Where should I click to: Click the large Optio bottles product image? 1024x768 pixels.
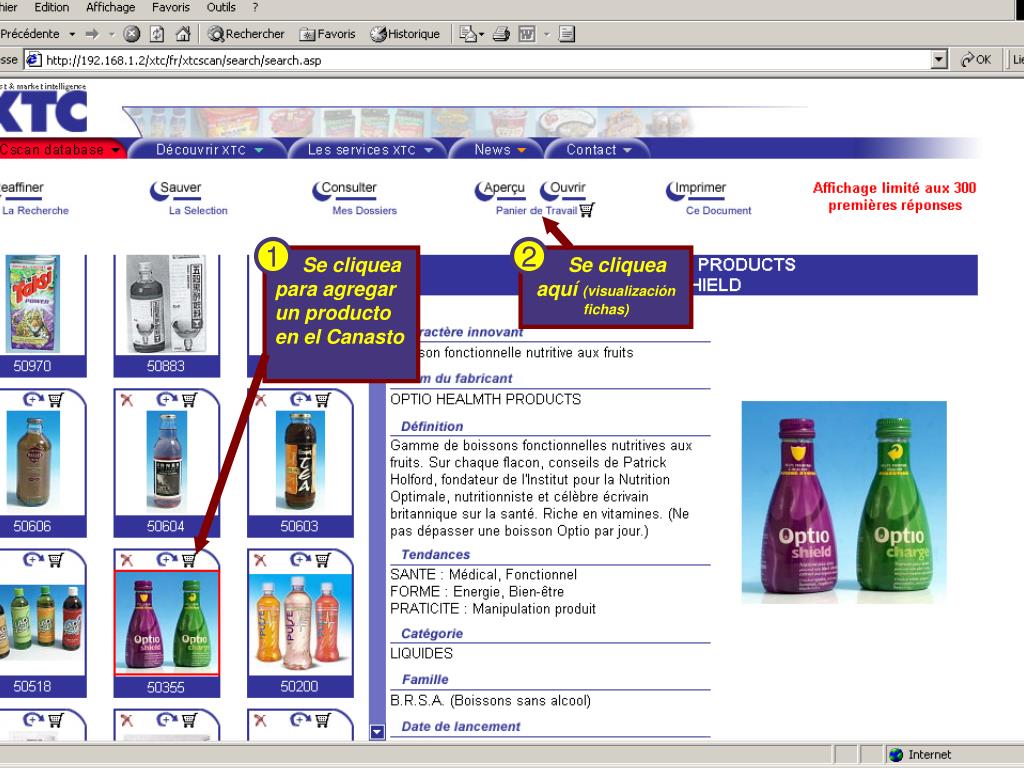pyautogui.click(x=844, y=502)
